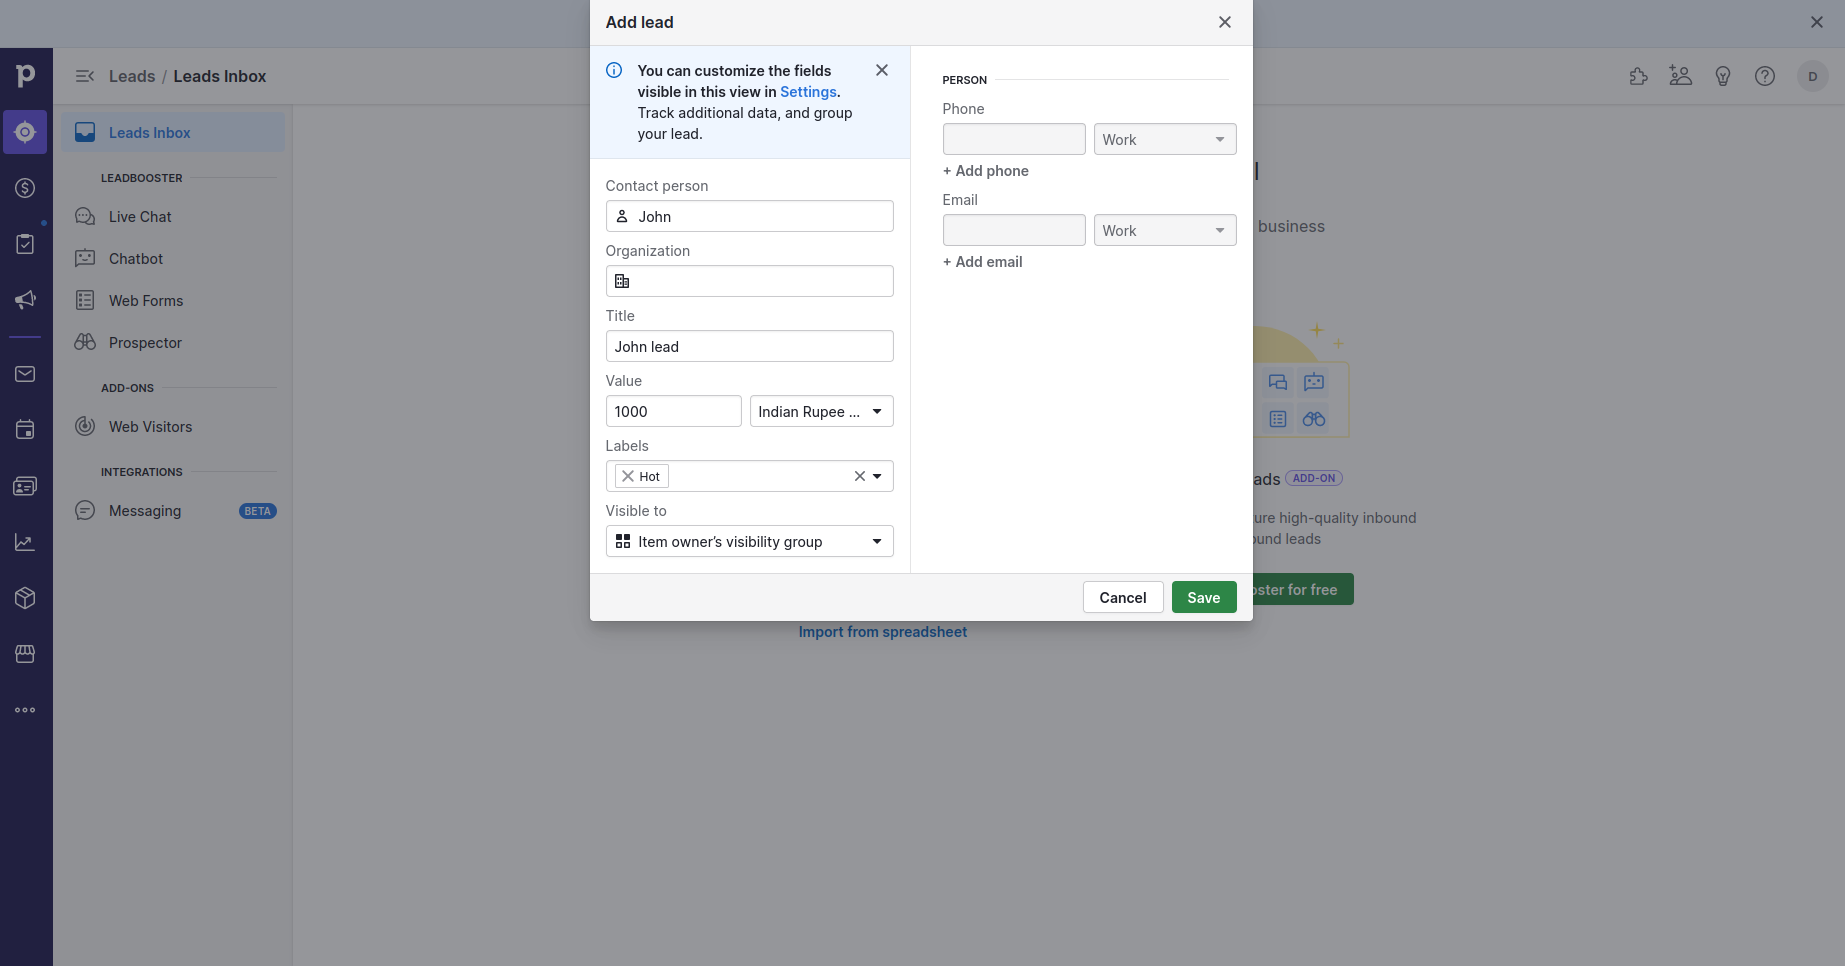Open Marketplace storefront icon in sidebar

pyautogui.click(x=25, y=654)
